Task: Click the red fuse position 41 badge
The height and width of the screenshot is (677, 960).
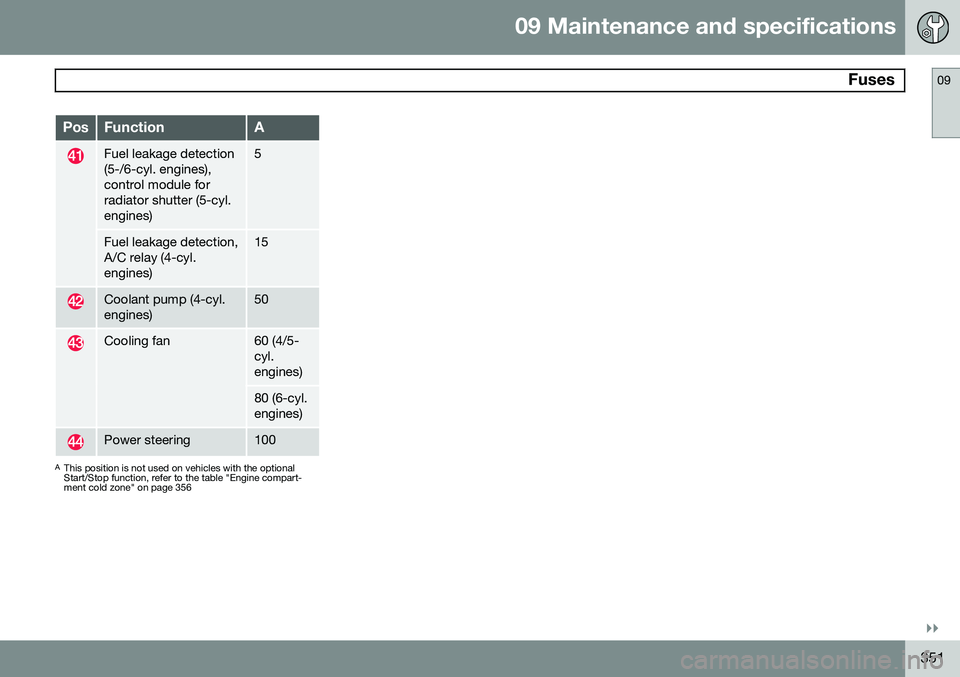Action: 75,156
